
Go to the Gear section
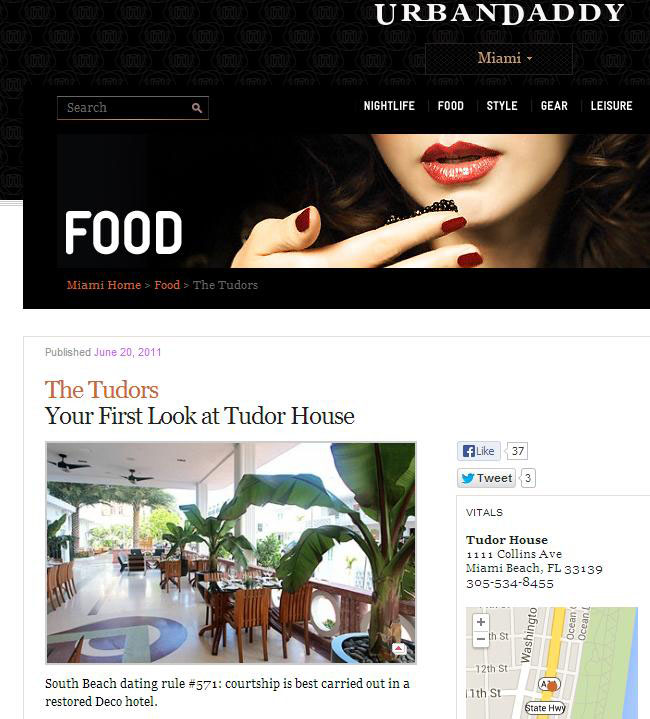tap(554, 106)
